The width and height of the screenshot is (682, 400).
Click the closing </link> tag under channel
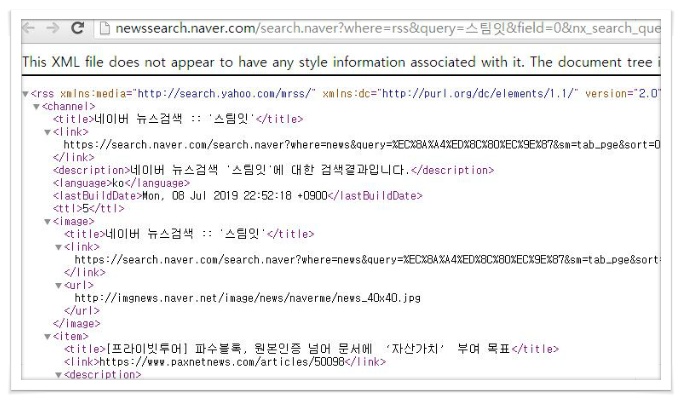pos(74,157)
